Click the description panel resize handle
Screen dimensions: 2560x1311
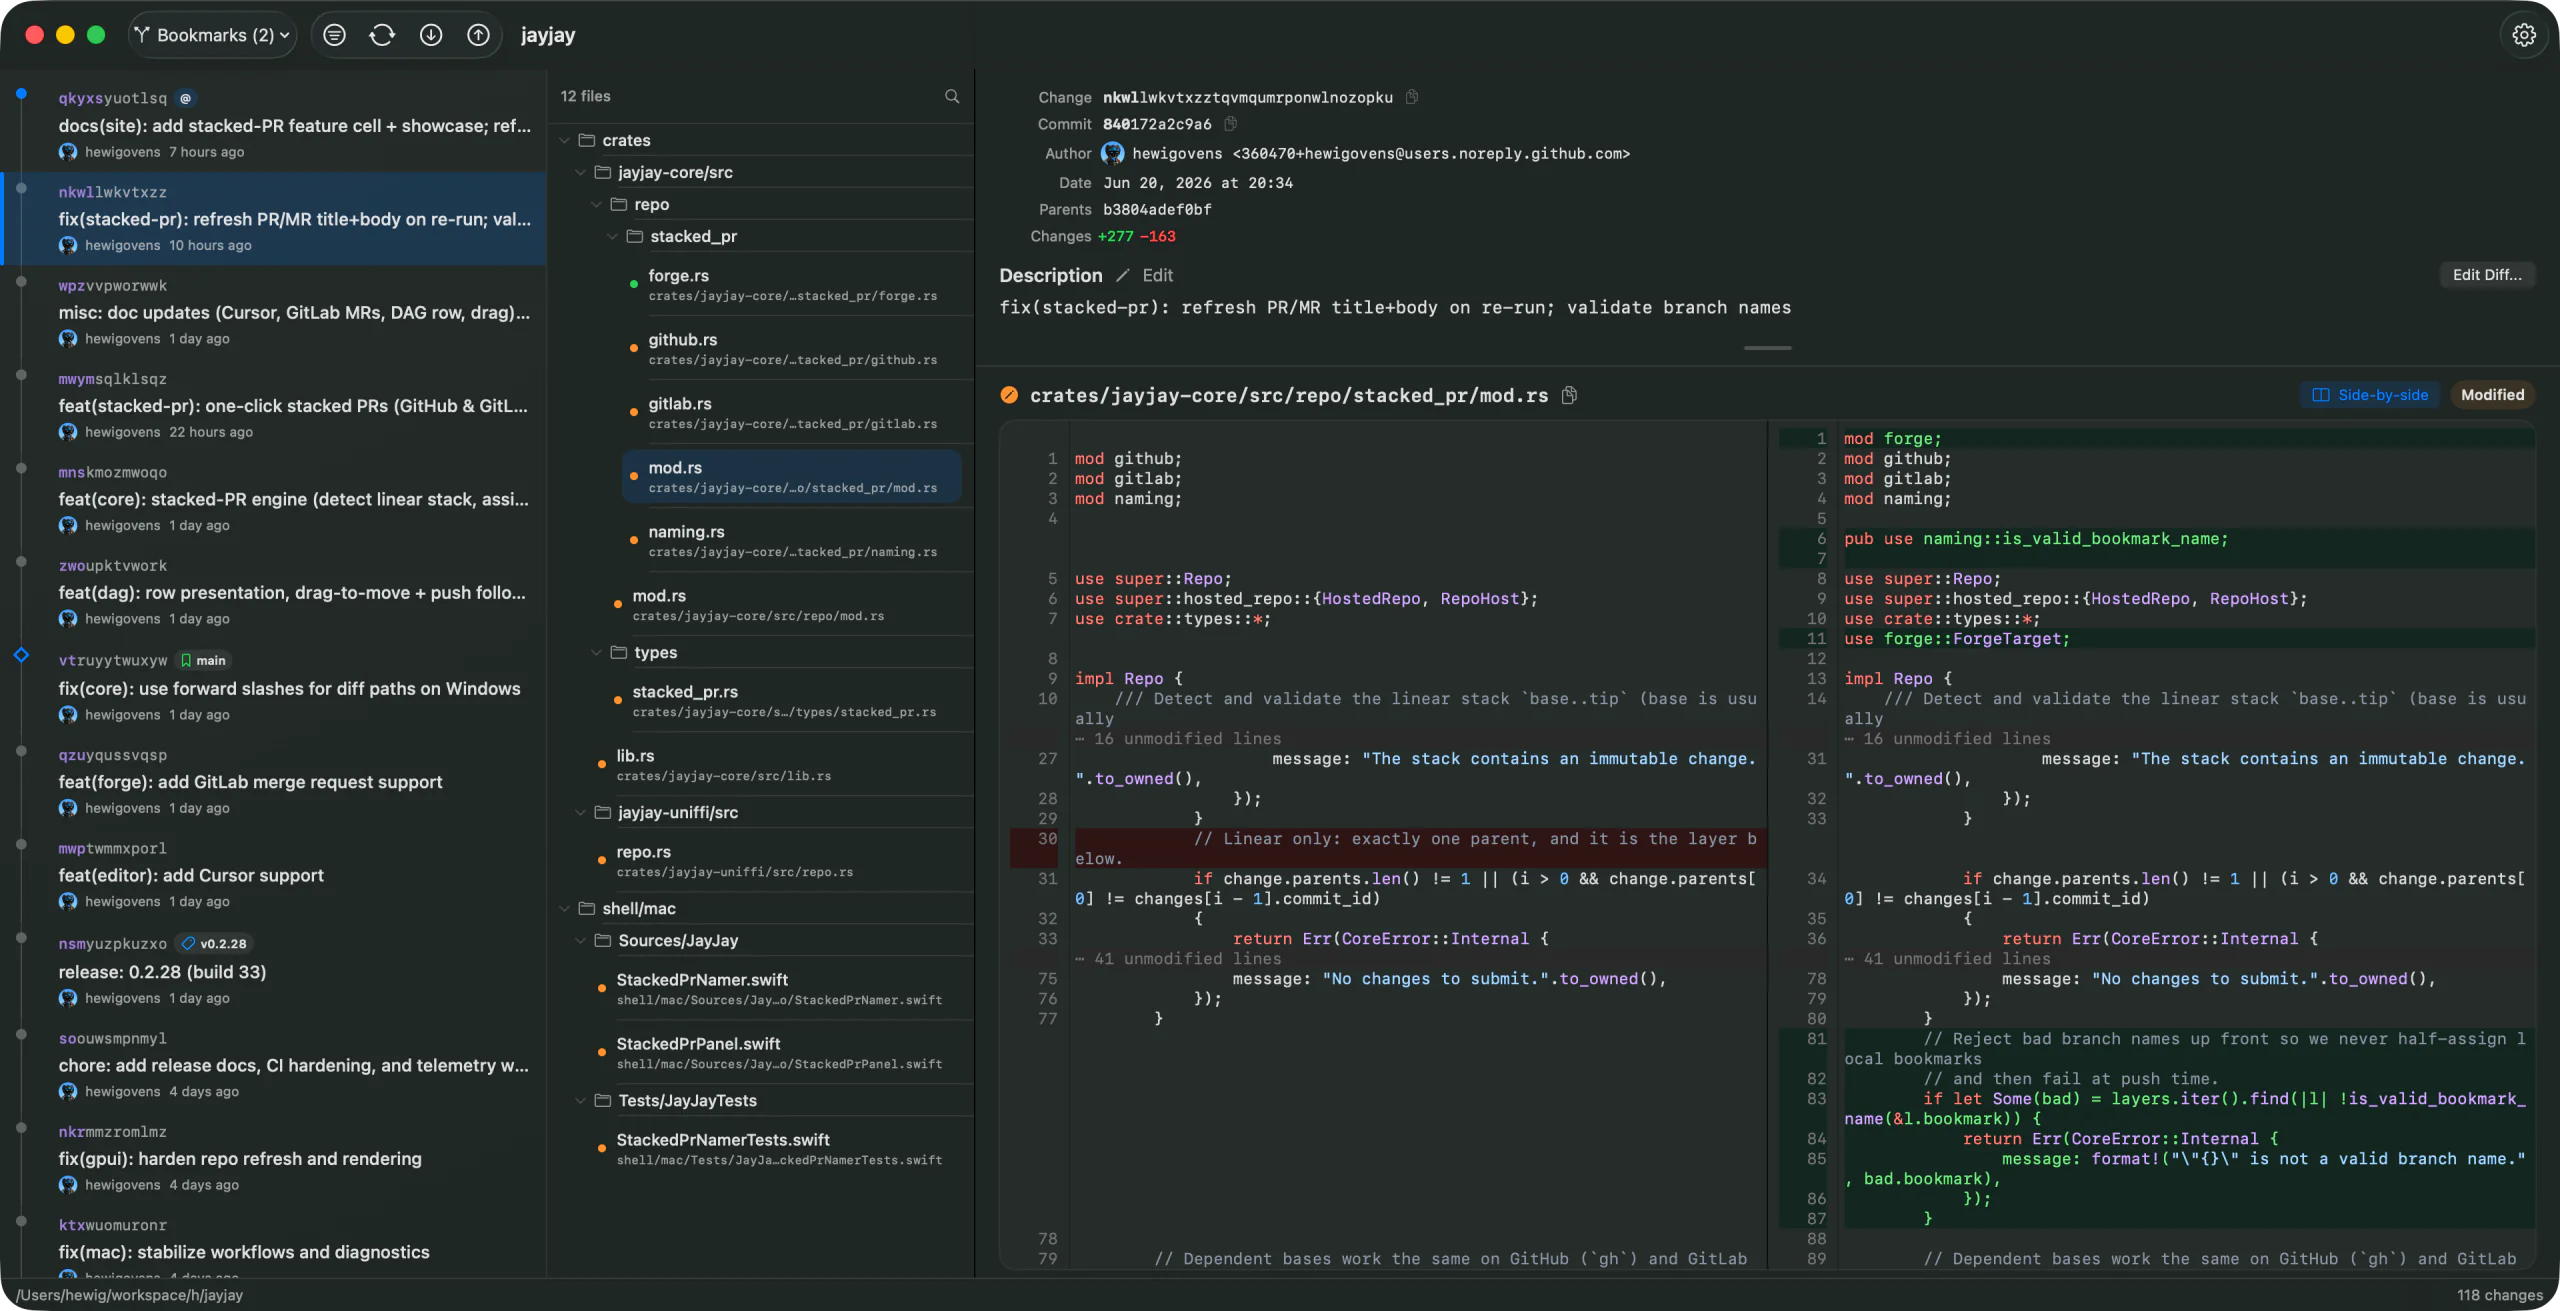[x=1767, y=348]
